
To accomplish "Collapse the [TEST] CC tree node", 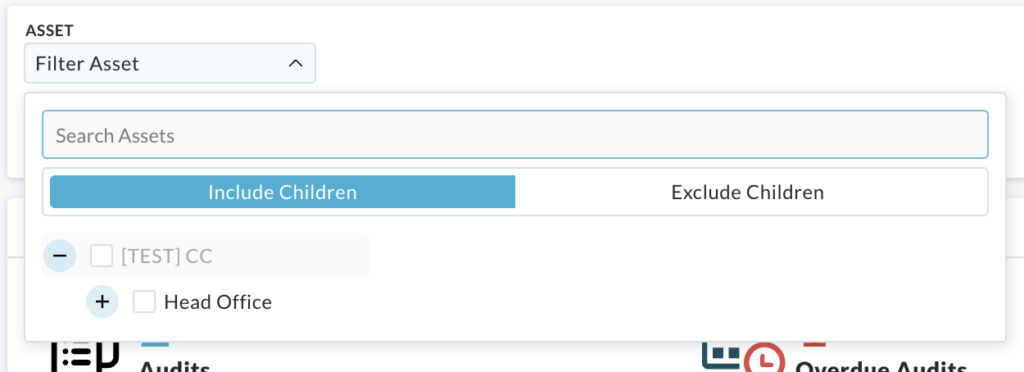I will (59, 256).
